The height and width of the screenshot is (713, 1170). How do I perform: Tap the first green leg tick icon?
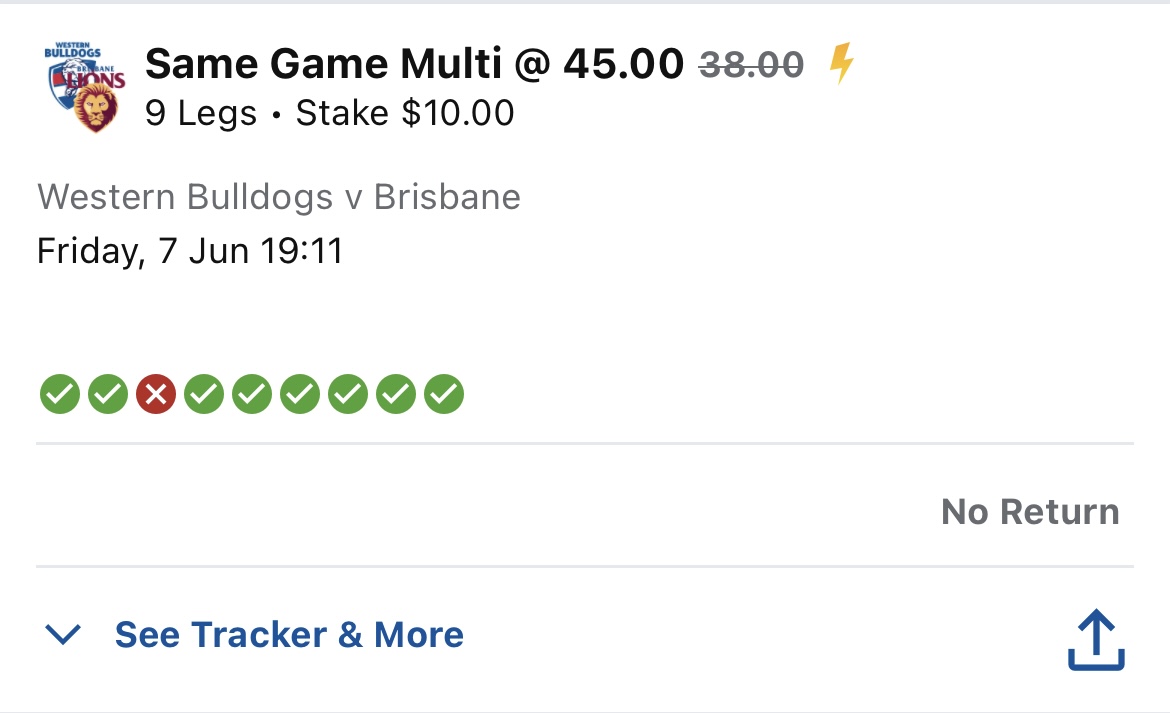(x=60, y=394)
